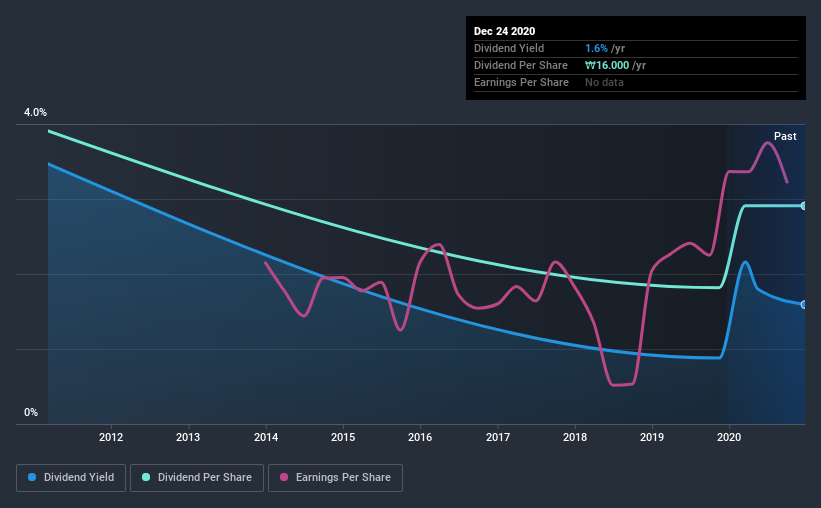Viewport: 821px width, 508px height.
Task: Click the 1.6% Dividend Yield value in tooltip
Action: [596, 48]
